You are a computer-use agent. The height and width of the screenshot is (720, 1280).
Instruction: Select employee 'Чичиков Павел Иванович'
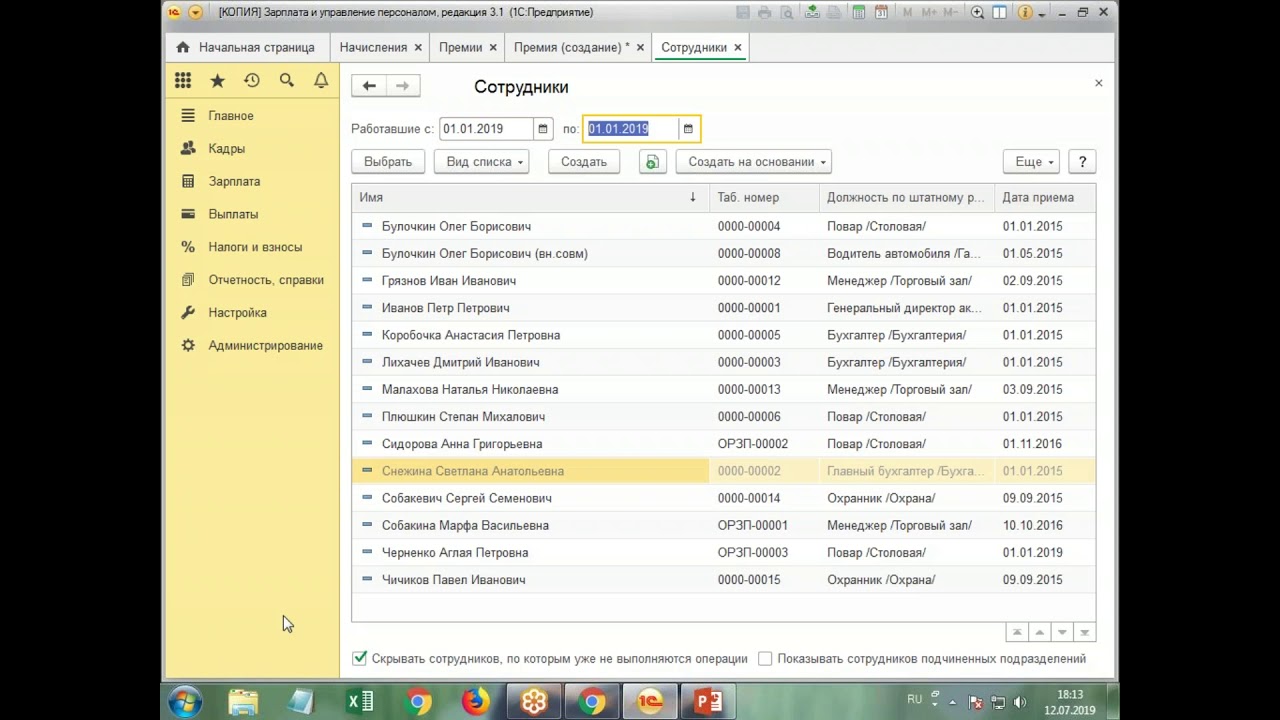[x=723, y=580]
